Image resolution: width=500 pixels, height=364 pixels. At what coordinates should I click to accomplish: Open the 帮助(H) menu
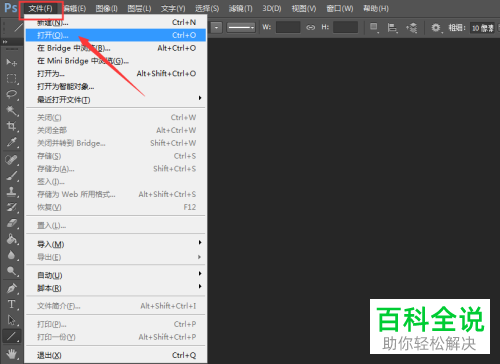[376, 9]
